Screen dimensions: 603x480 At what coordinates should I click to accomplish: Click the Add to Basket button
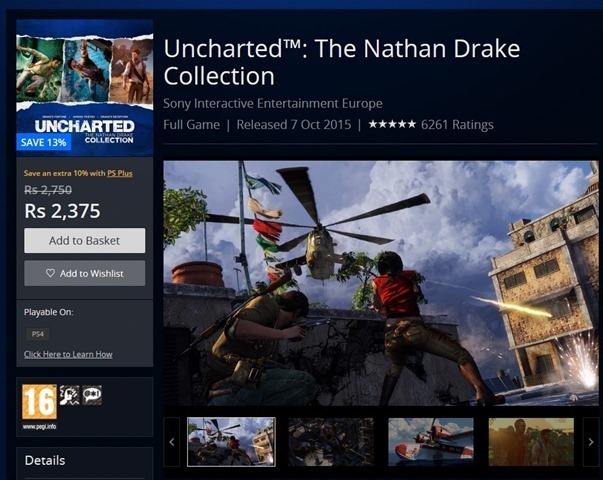(x=85, y=240)
